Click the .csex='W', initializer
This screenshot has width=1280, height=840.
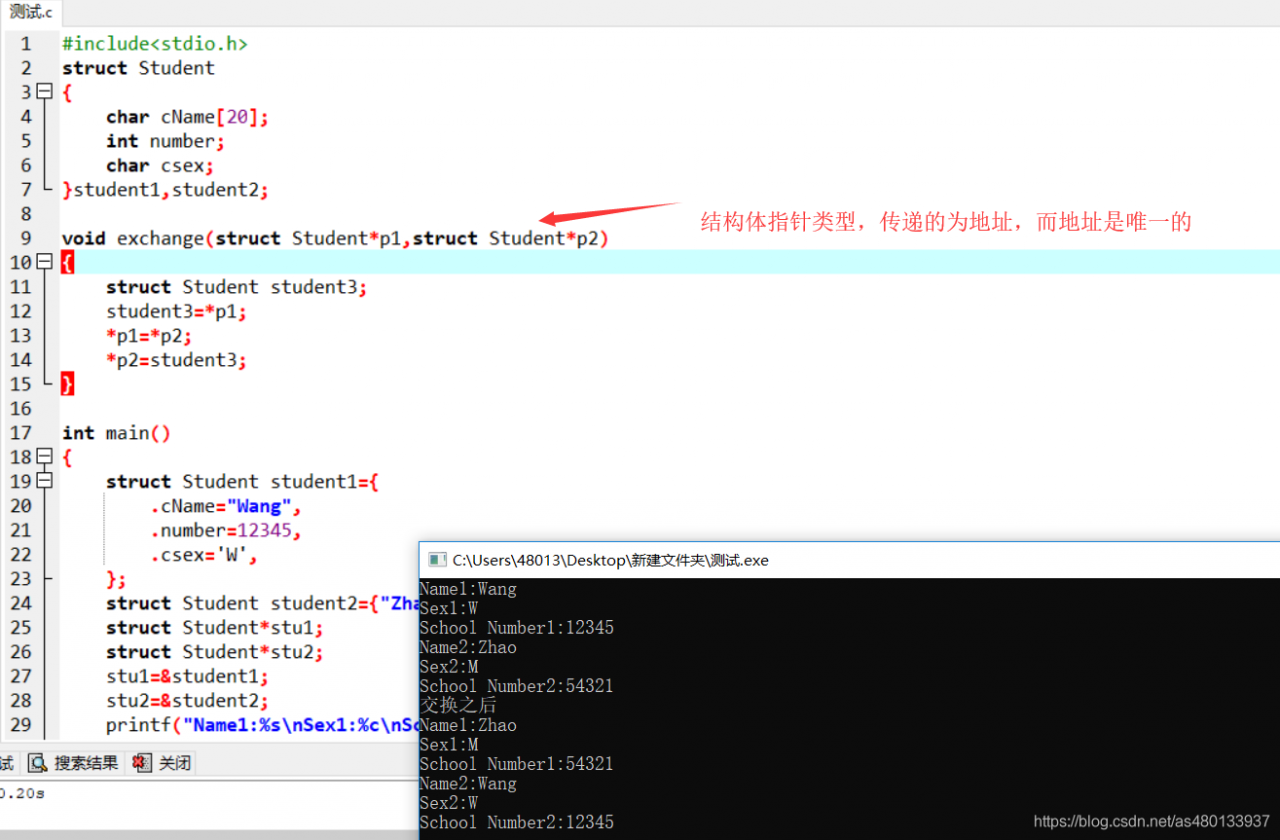tap(204, 554)
